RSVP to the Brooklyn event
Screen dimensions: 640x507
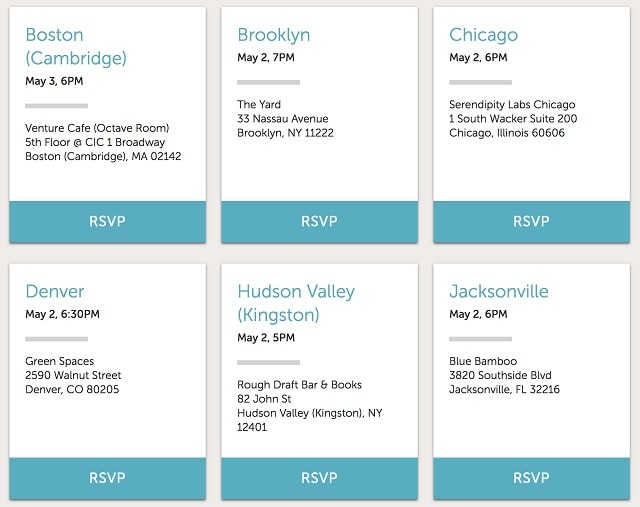point(319,222)
